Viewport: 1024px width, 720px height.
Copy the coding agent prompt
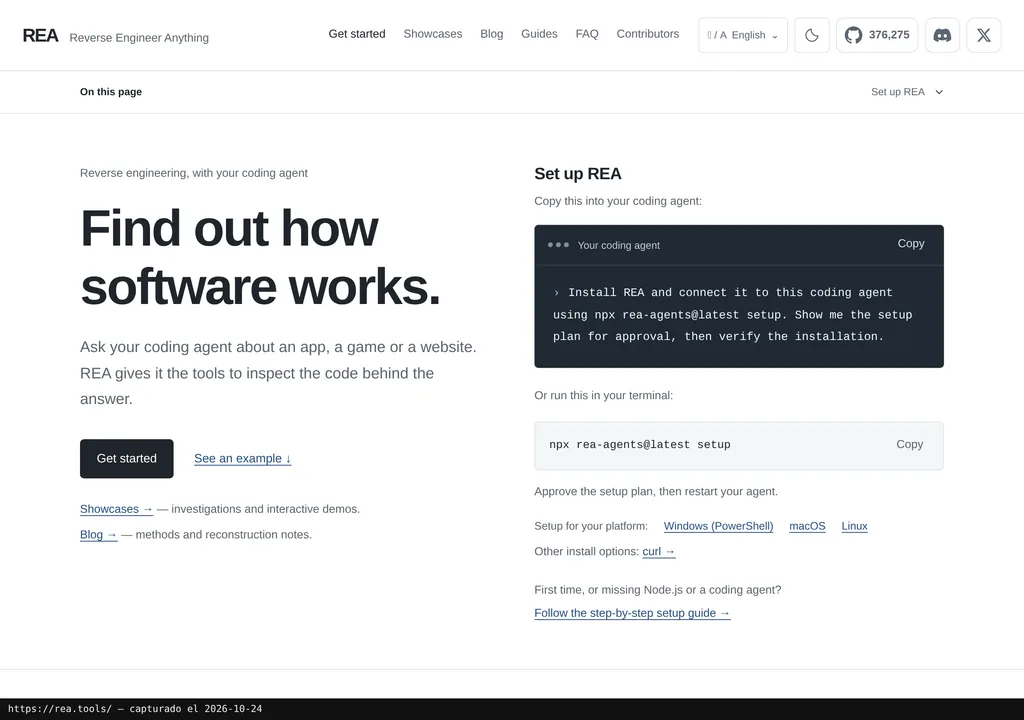click(x=911, y=244)
